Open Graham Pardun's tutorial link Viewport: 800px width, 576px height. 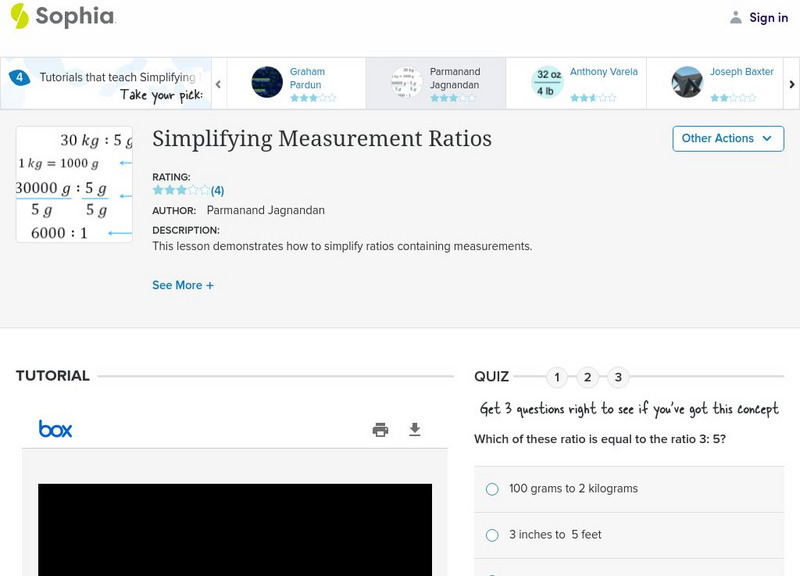(x=305, y=78)
